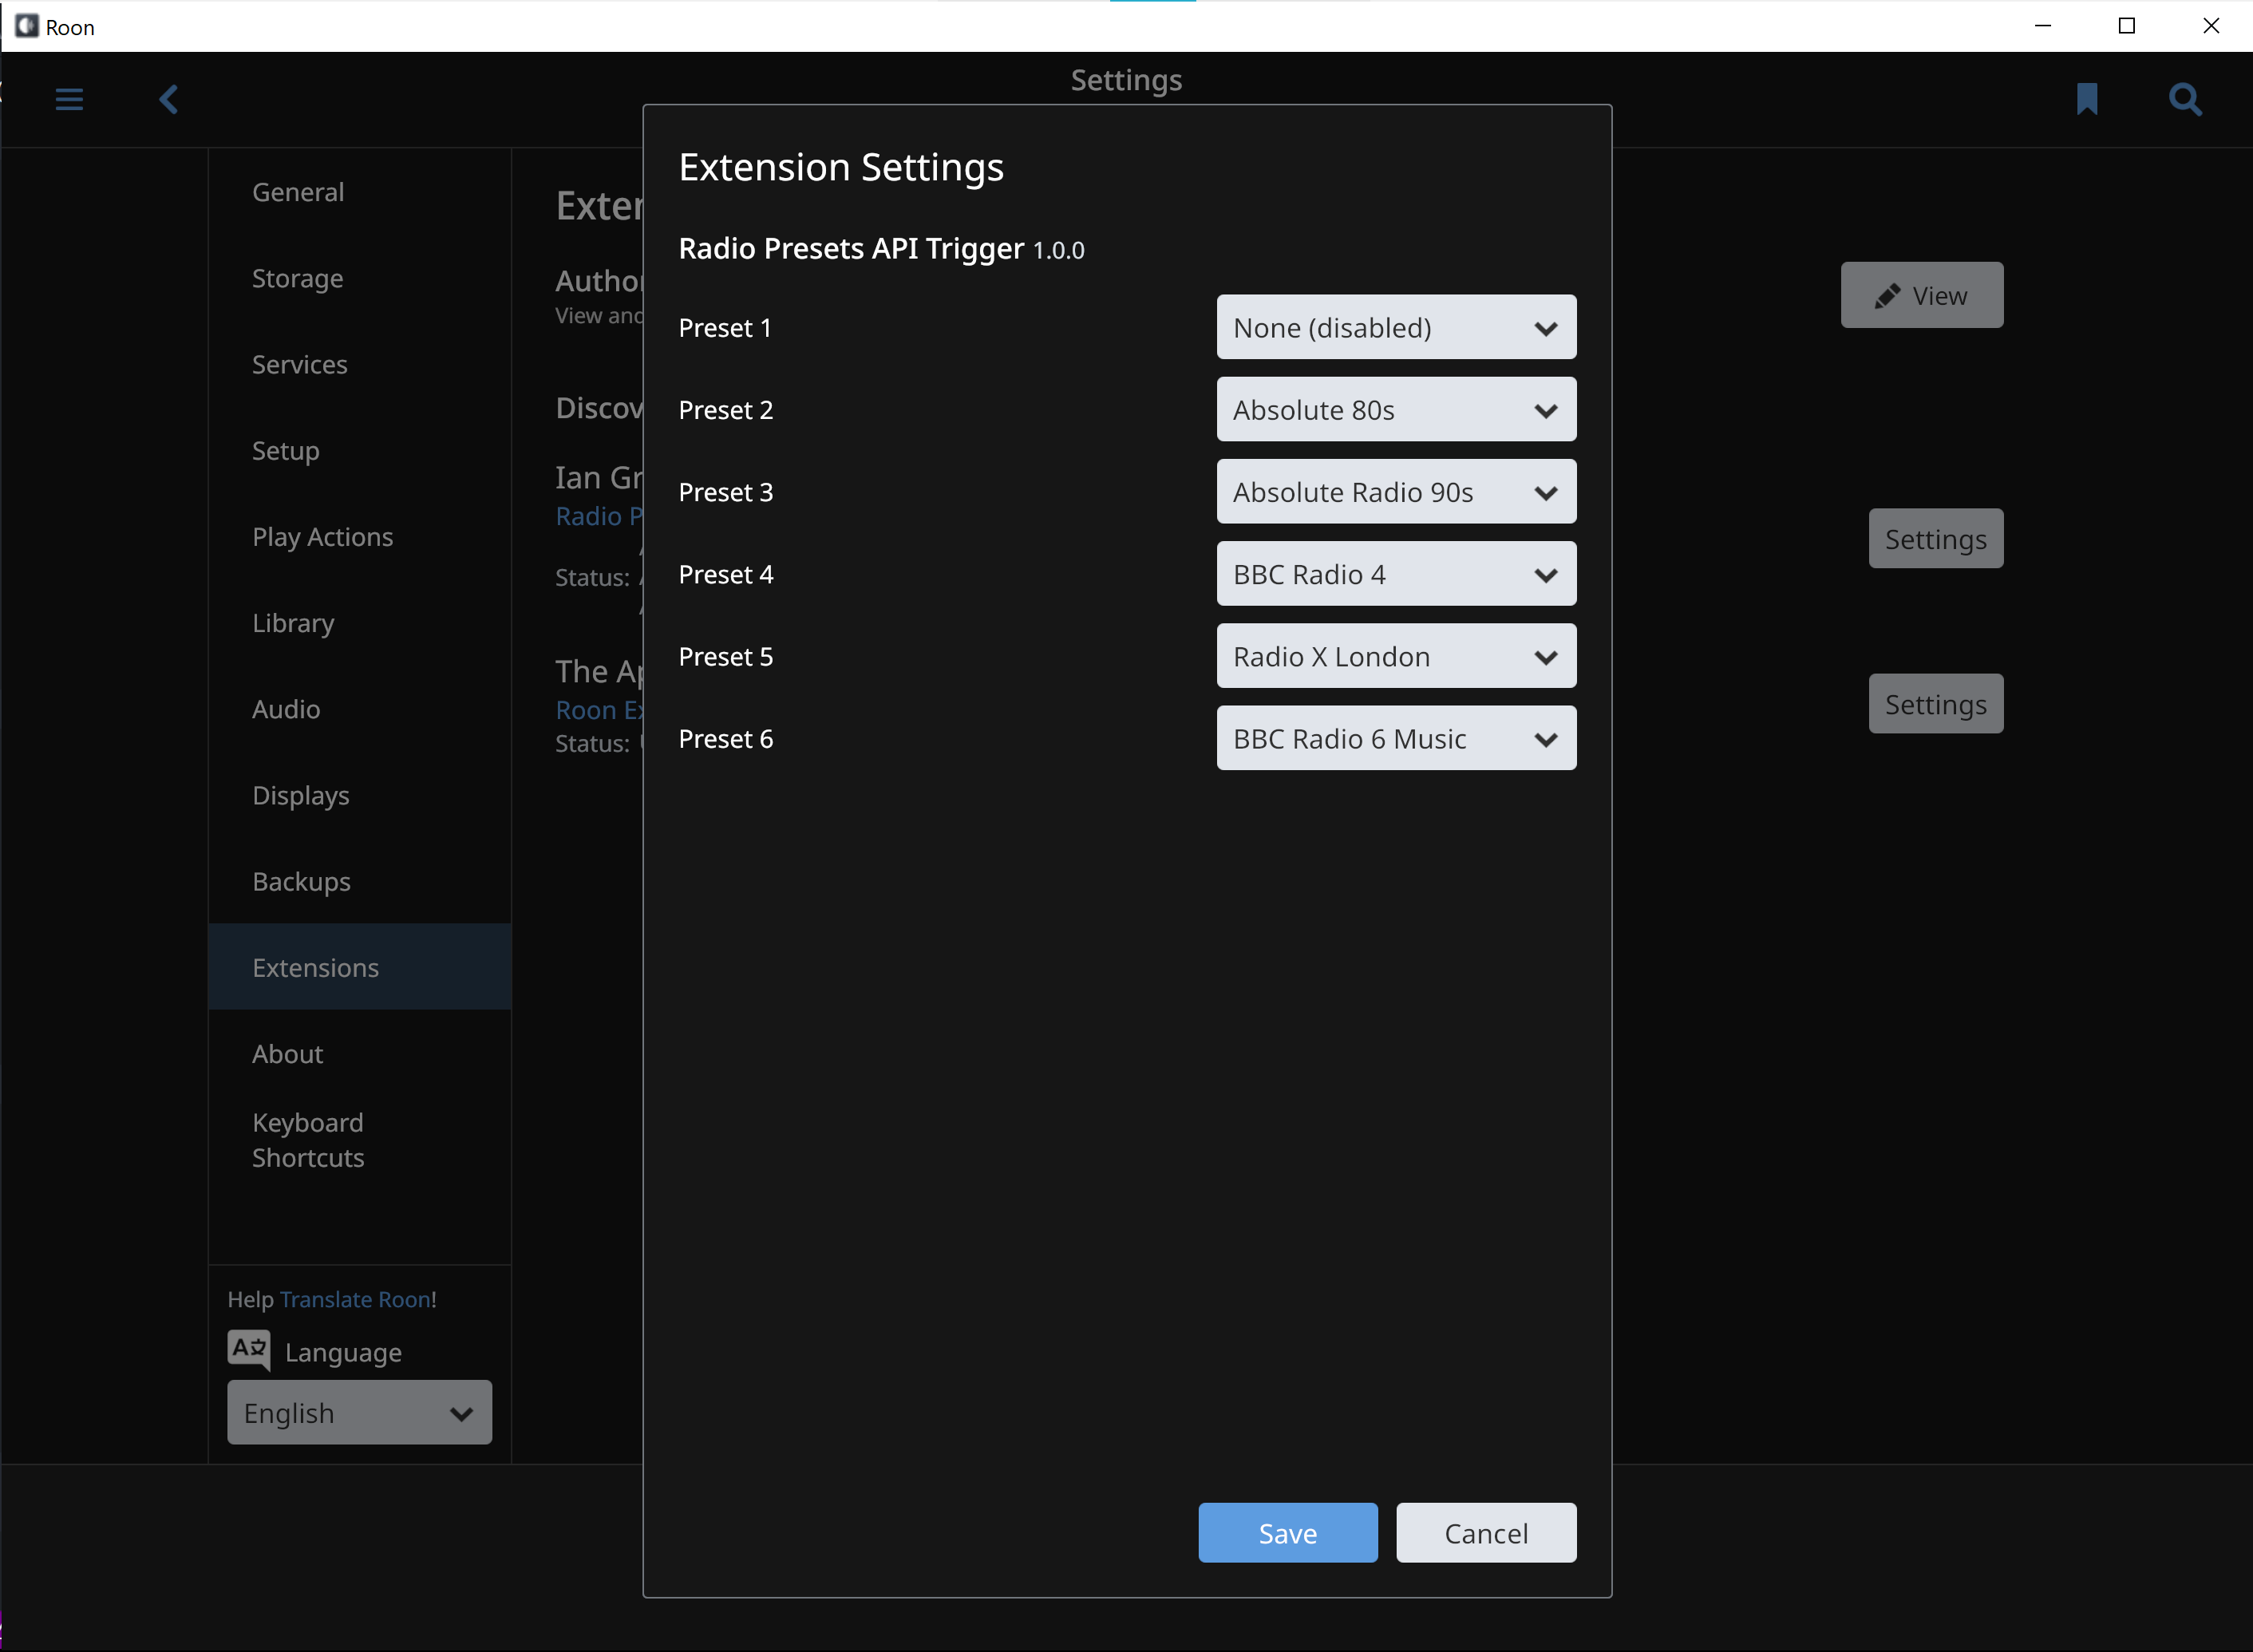
Task: Select the Extensions settings tab
Action: coord(315,967)
